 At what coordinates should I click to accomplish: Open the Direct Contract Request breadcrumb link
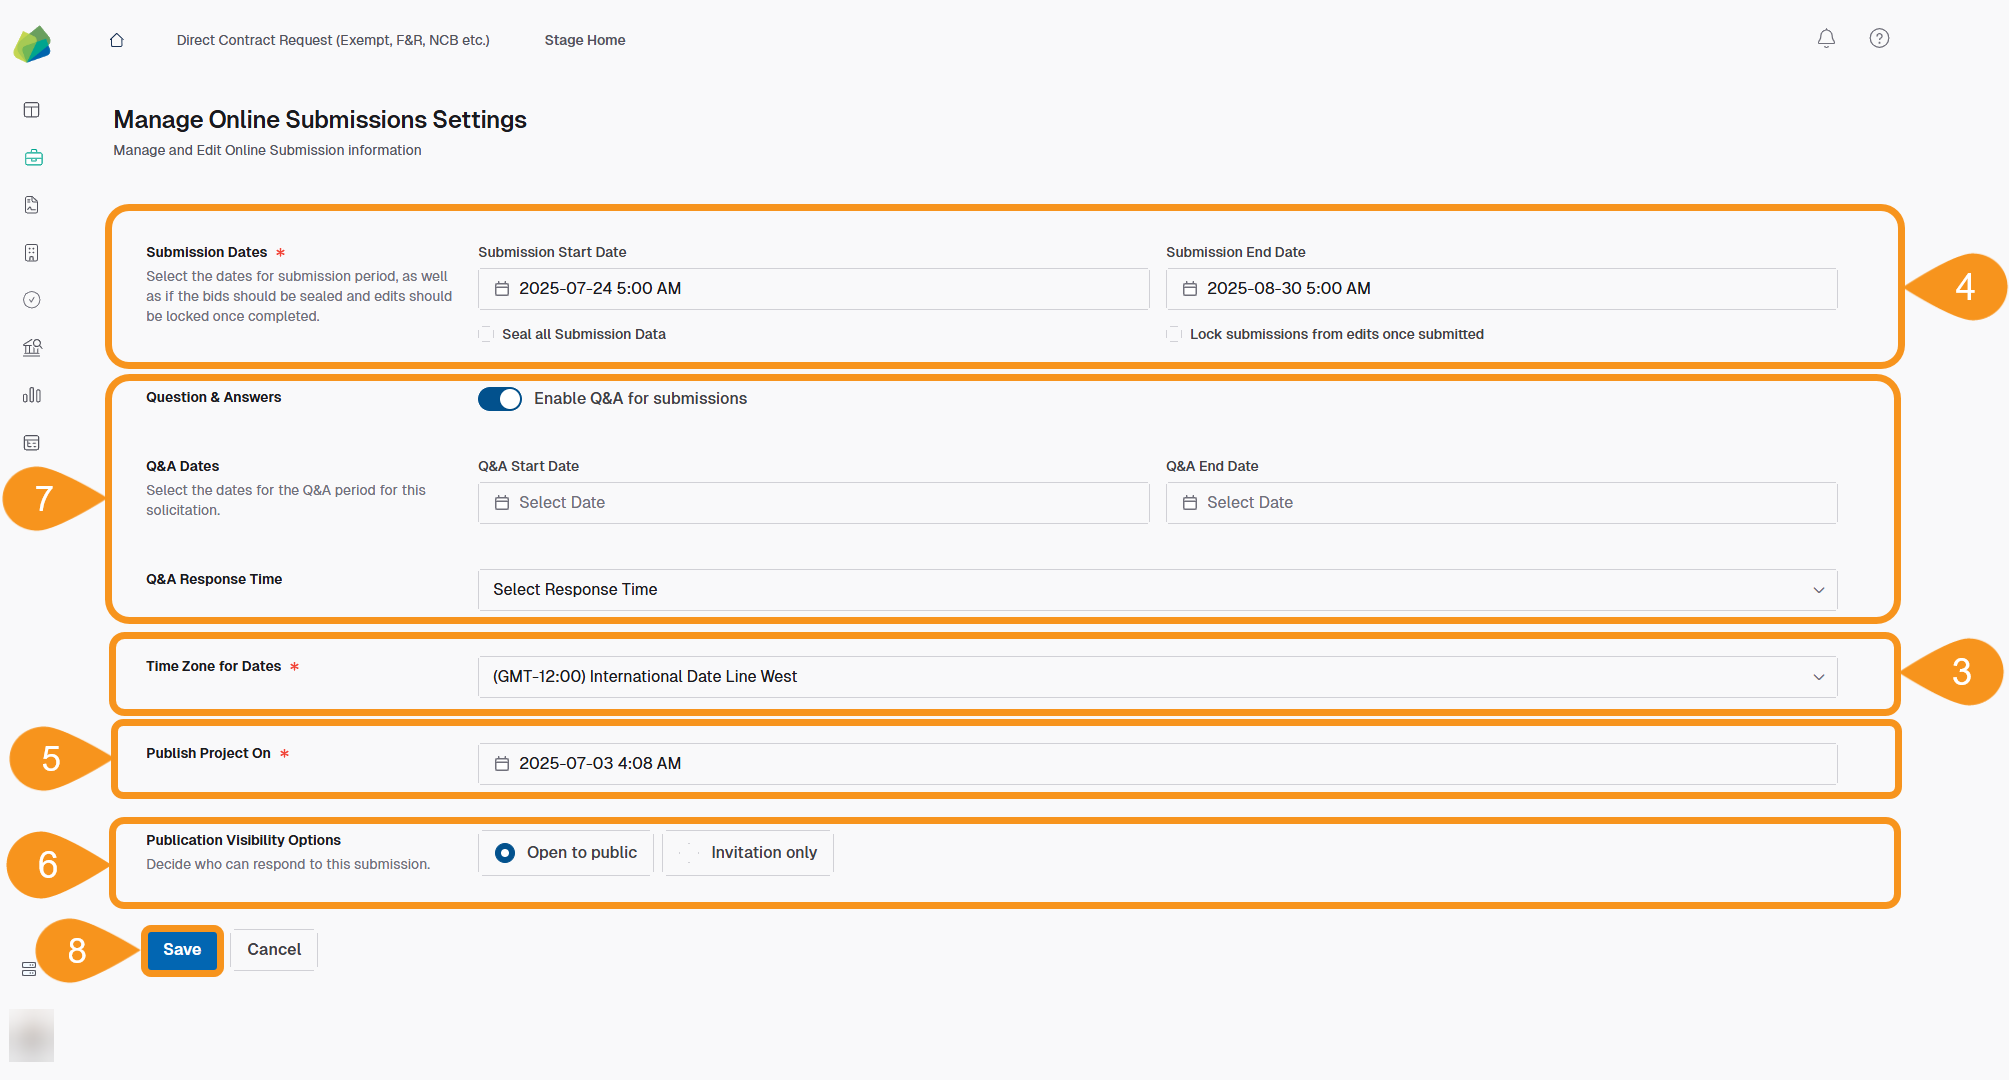[x=333, y=40]
